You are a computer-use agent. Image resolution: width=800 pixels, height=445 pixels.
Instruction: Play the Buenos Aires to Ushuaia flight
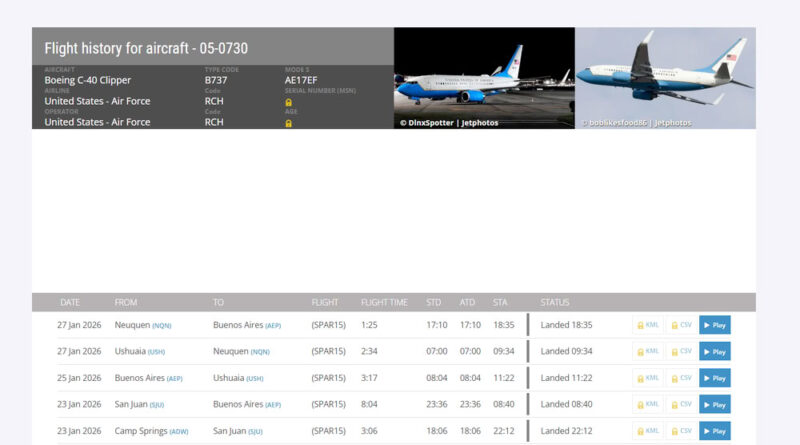point(714,378)
